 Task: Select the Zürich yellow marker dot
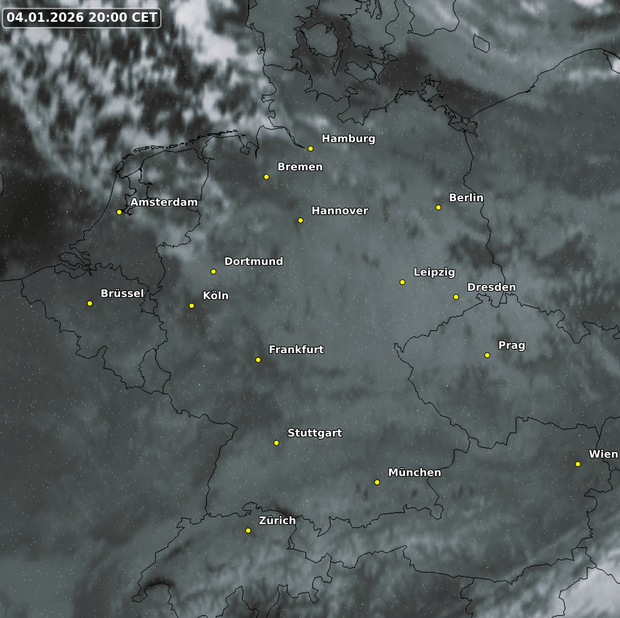click(x=248, y=530)
